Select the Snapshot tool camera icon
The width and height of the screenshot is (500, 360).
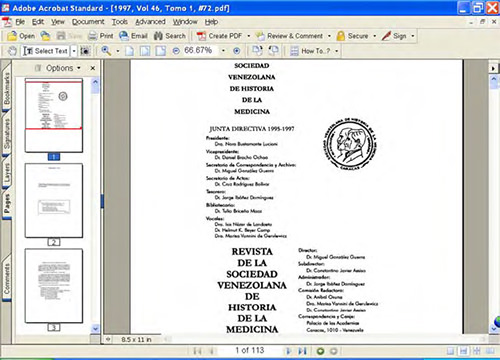click(85, 51)
